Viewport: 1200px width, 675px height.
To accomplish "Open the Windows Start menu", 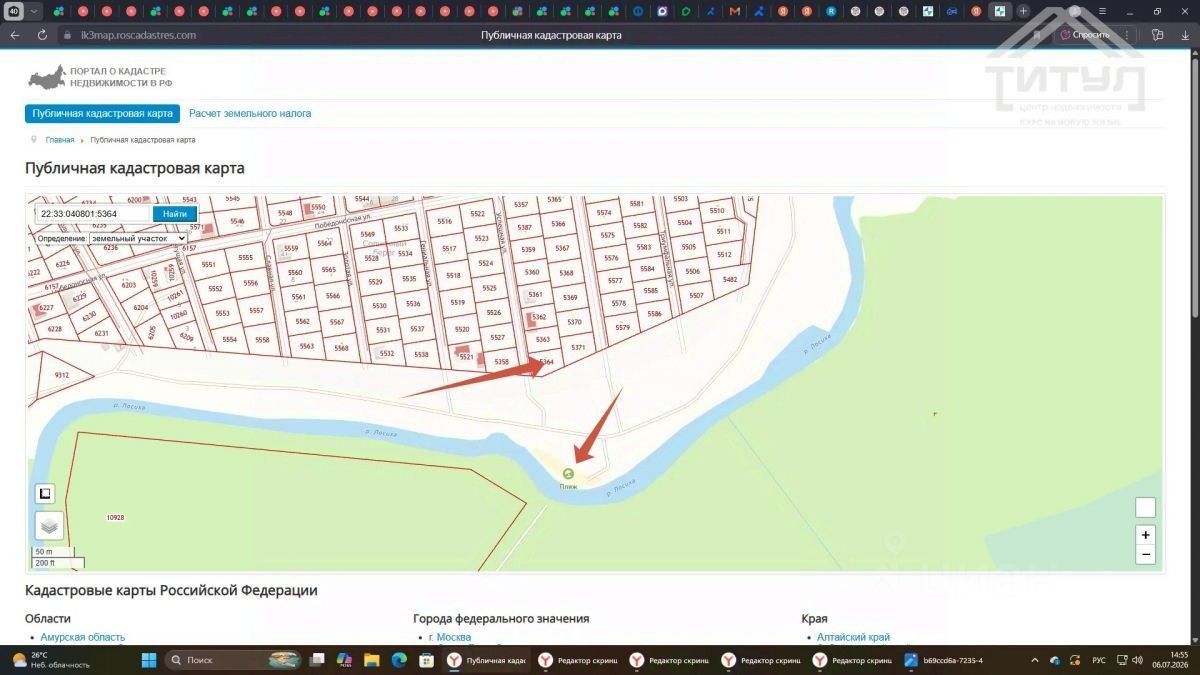I will coord(149,660).
